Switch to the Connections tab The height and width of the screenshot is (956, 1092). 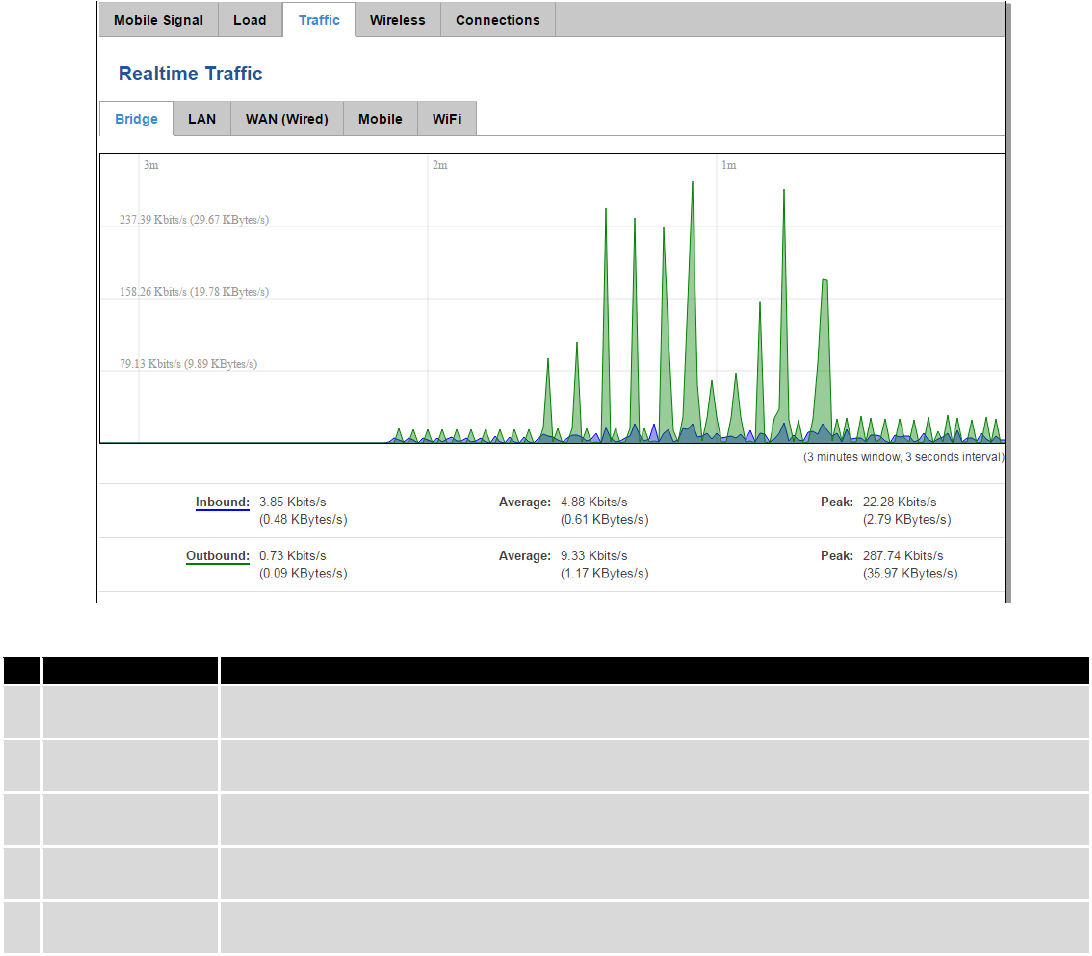tap(498, 20)
